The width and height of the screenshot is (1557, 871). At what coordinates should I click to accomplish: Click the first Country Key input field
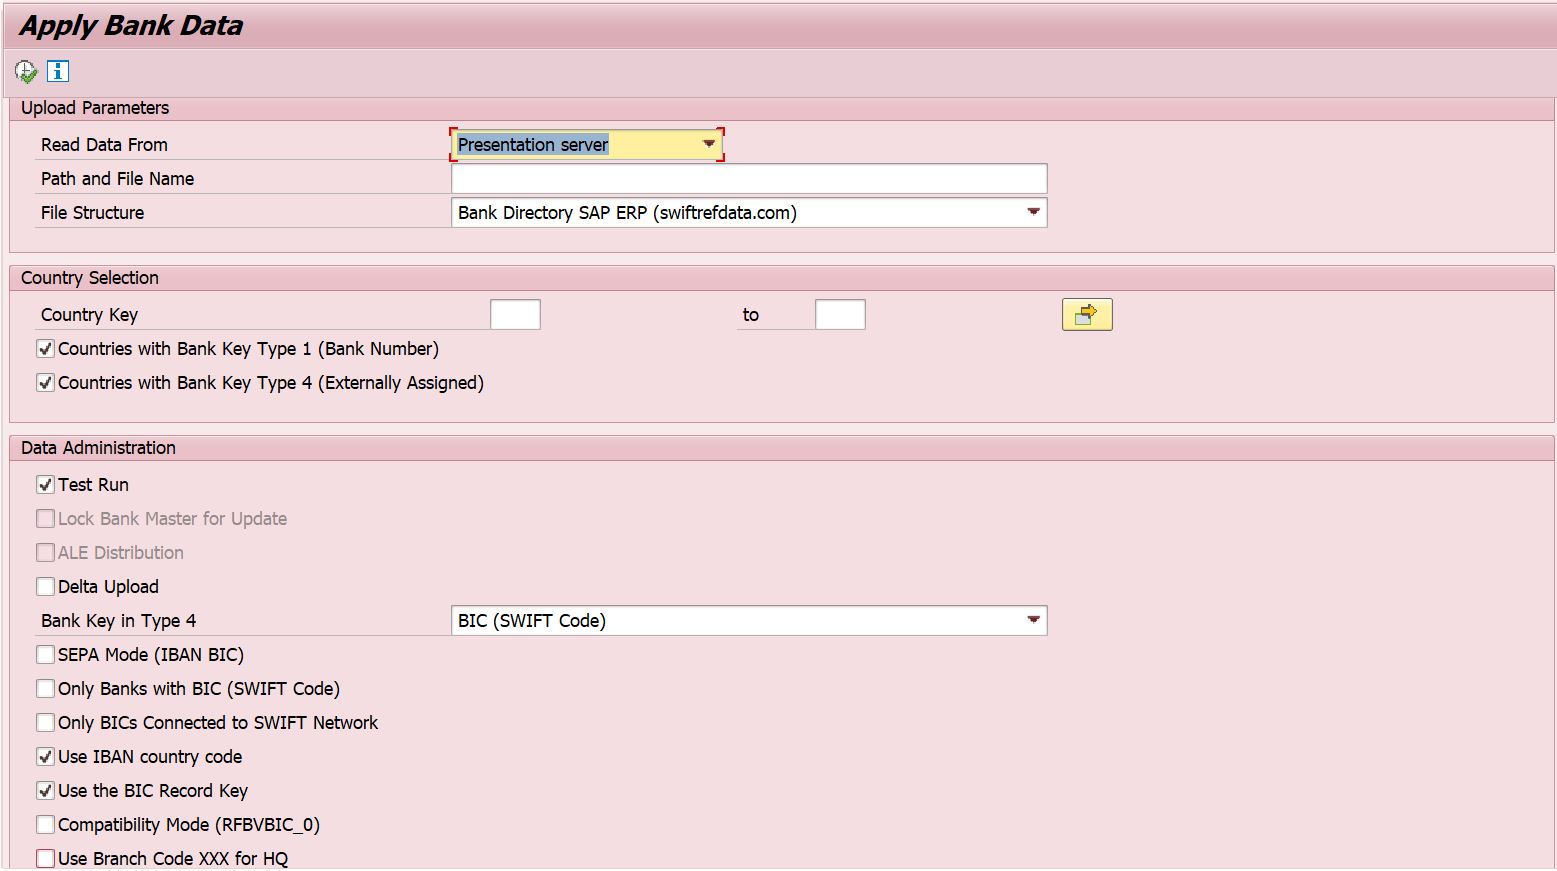click(515, 314)
